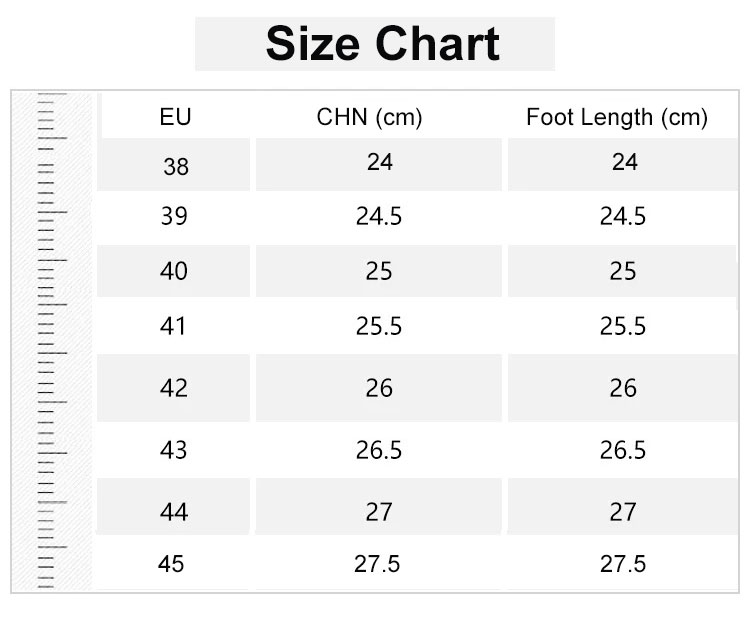Choose EU size 41 cell

pos(174,326)
